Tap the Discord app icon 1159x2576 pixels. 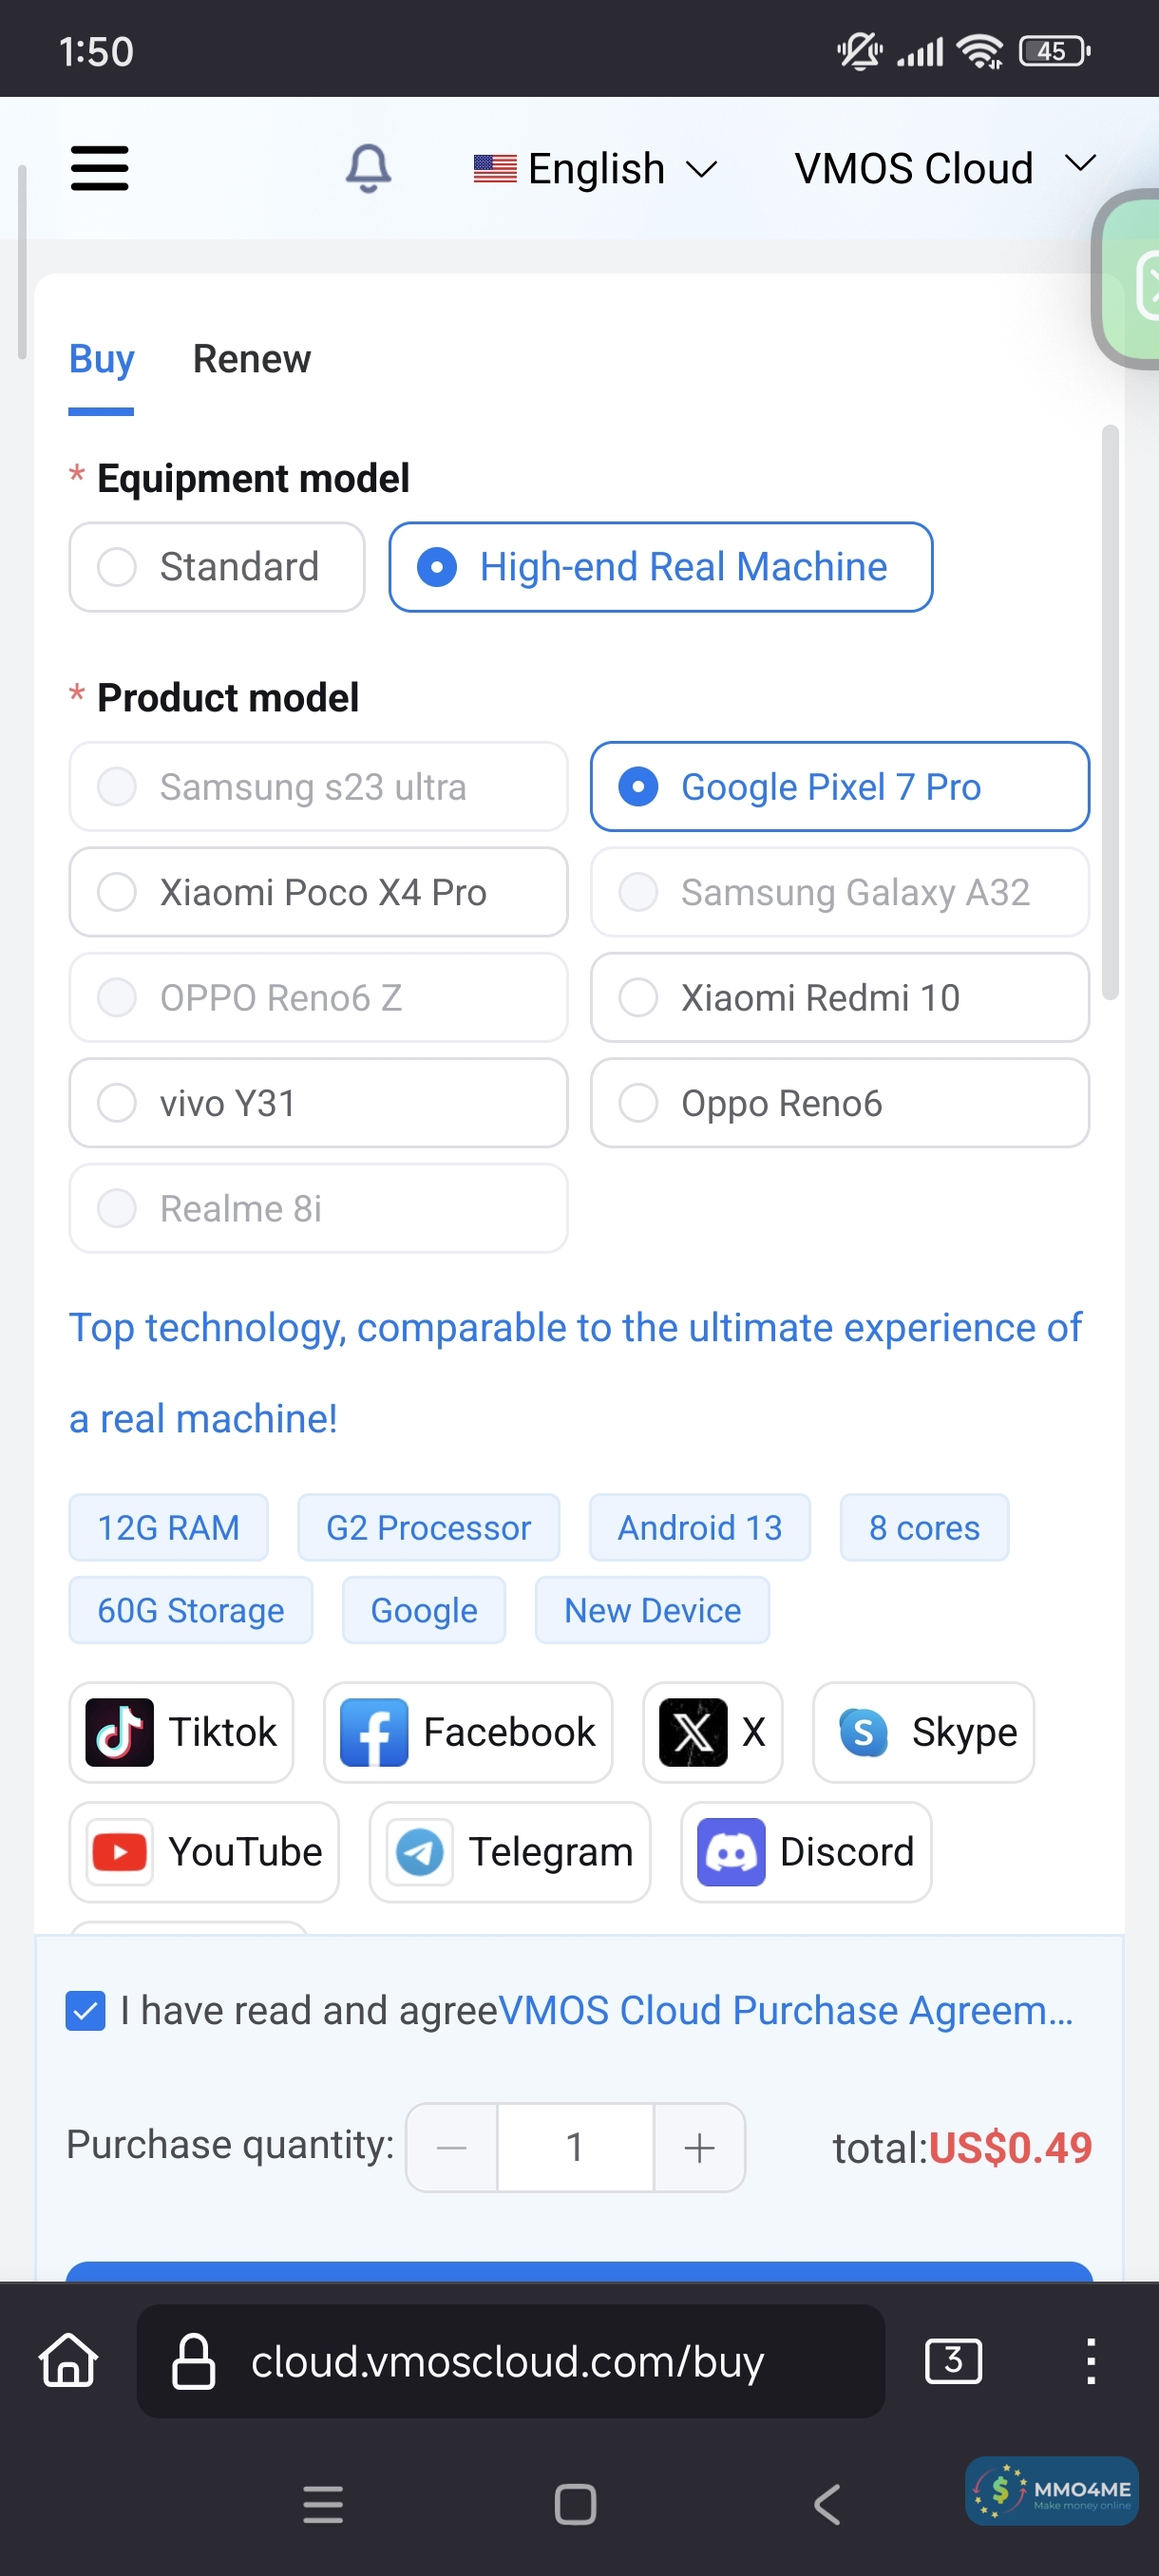coord(730,1852)
